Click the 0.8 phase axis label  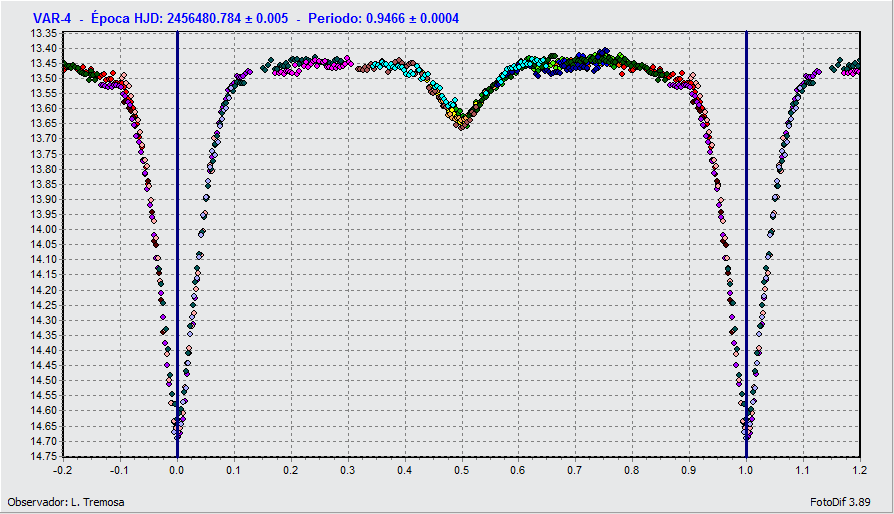coord(632,470)
